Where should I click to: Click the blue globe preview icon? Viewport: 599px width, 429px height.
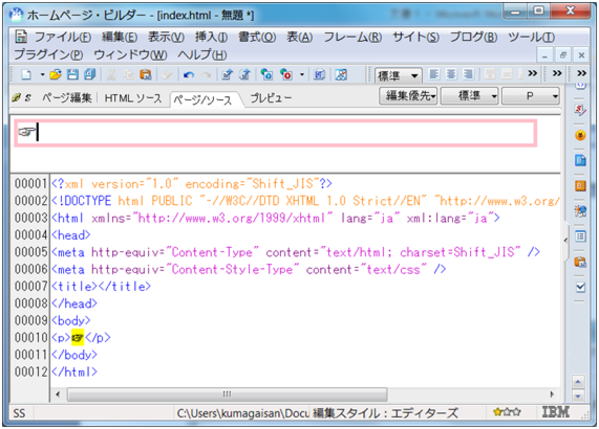coord(267,74)
